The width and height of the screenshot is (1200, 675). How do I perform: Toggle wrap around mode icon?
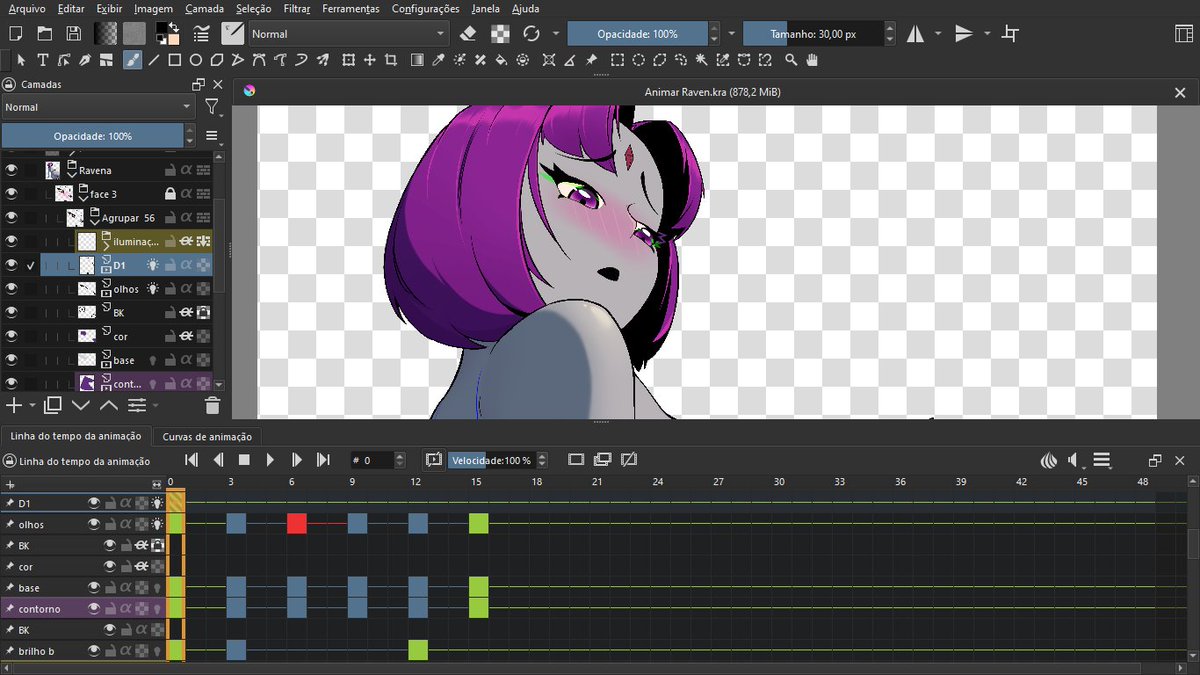[x=1011, y=33]
